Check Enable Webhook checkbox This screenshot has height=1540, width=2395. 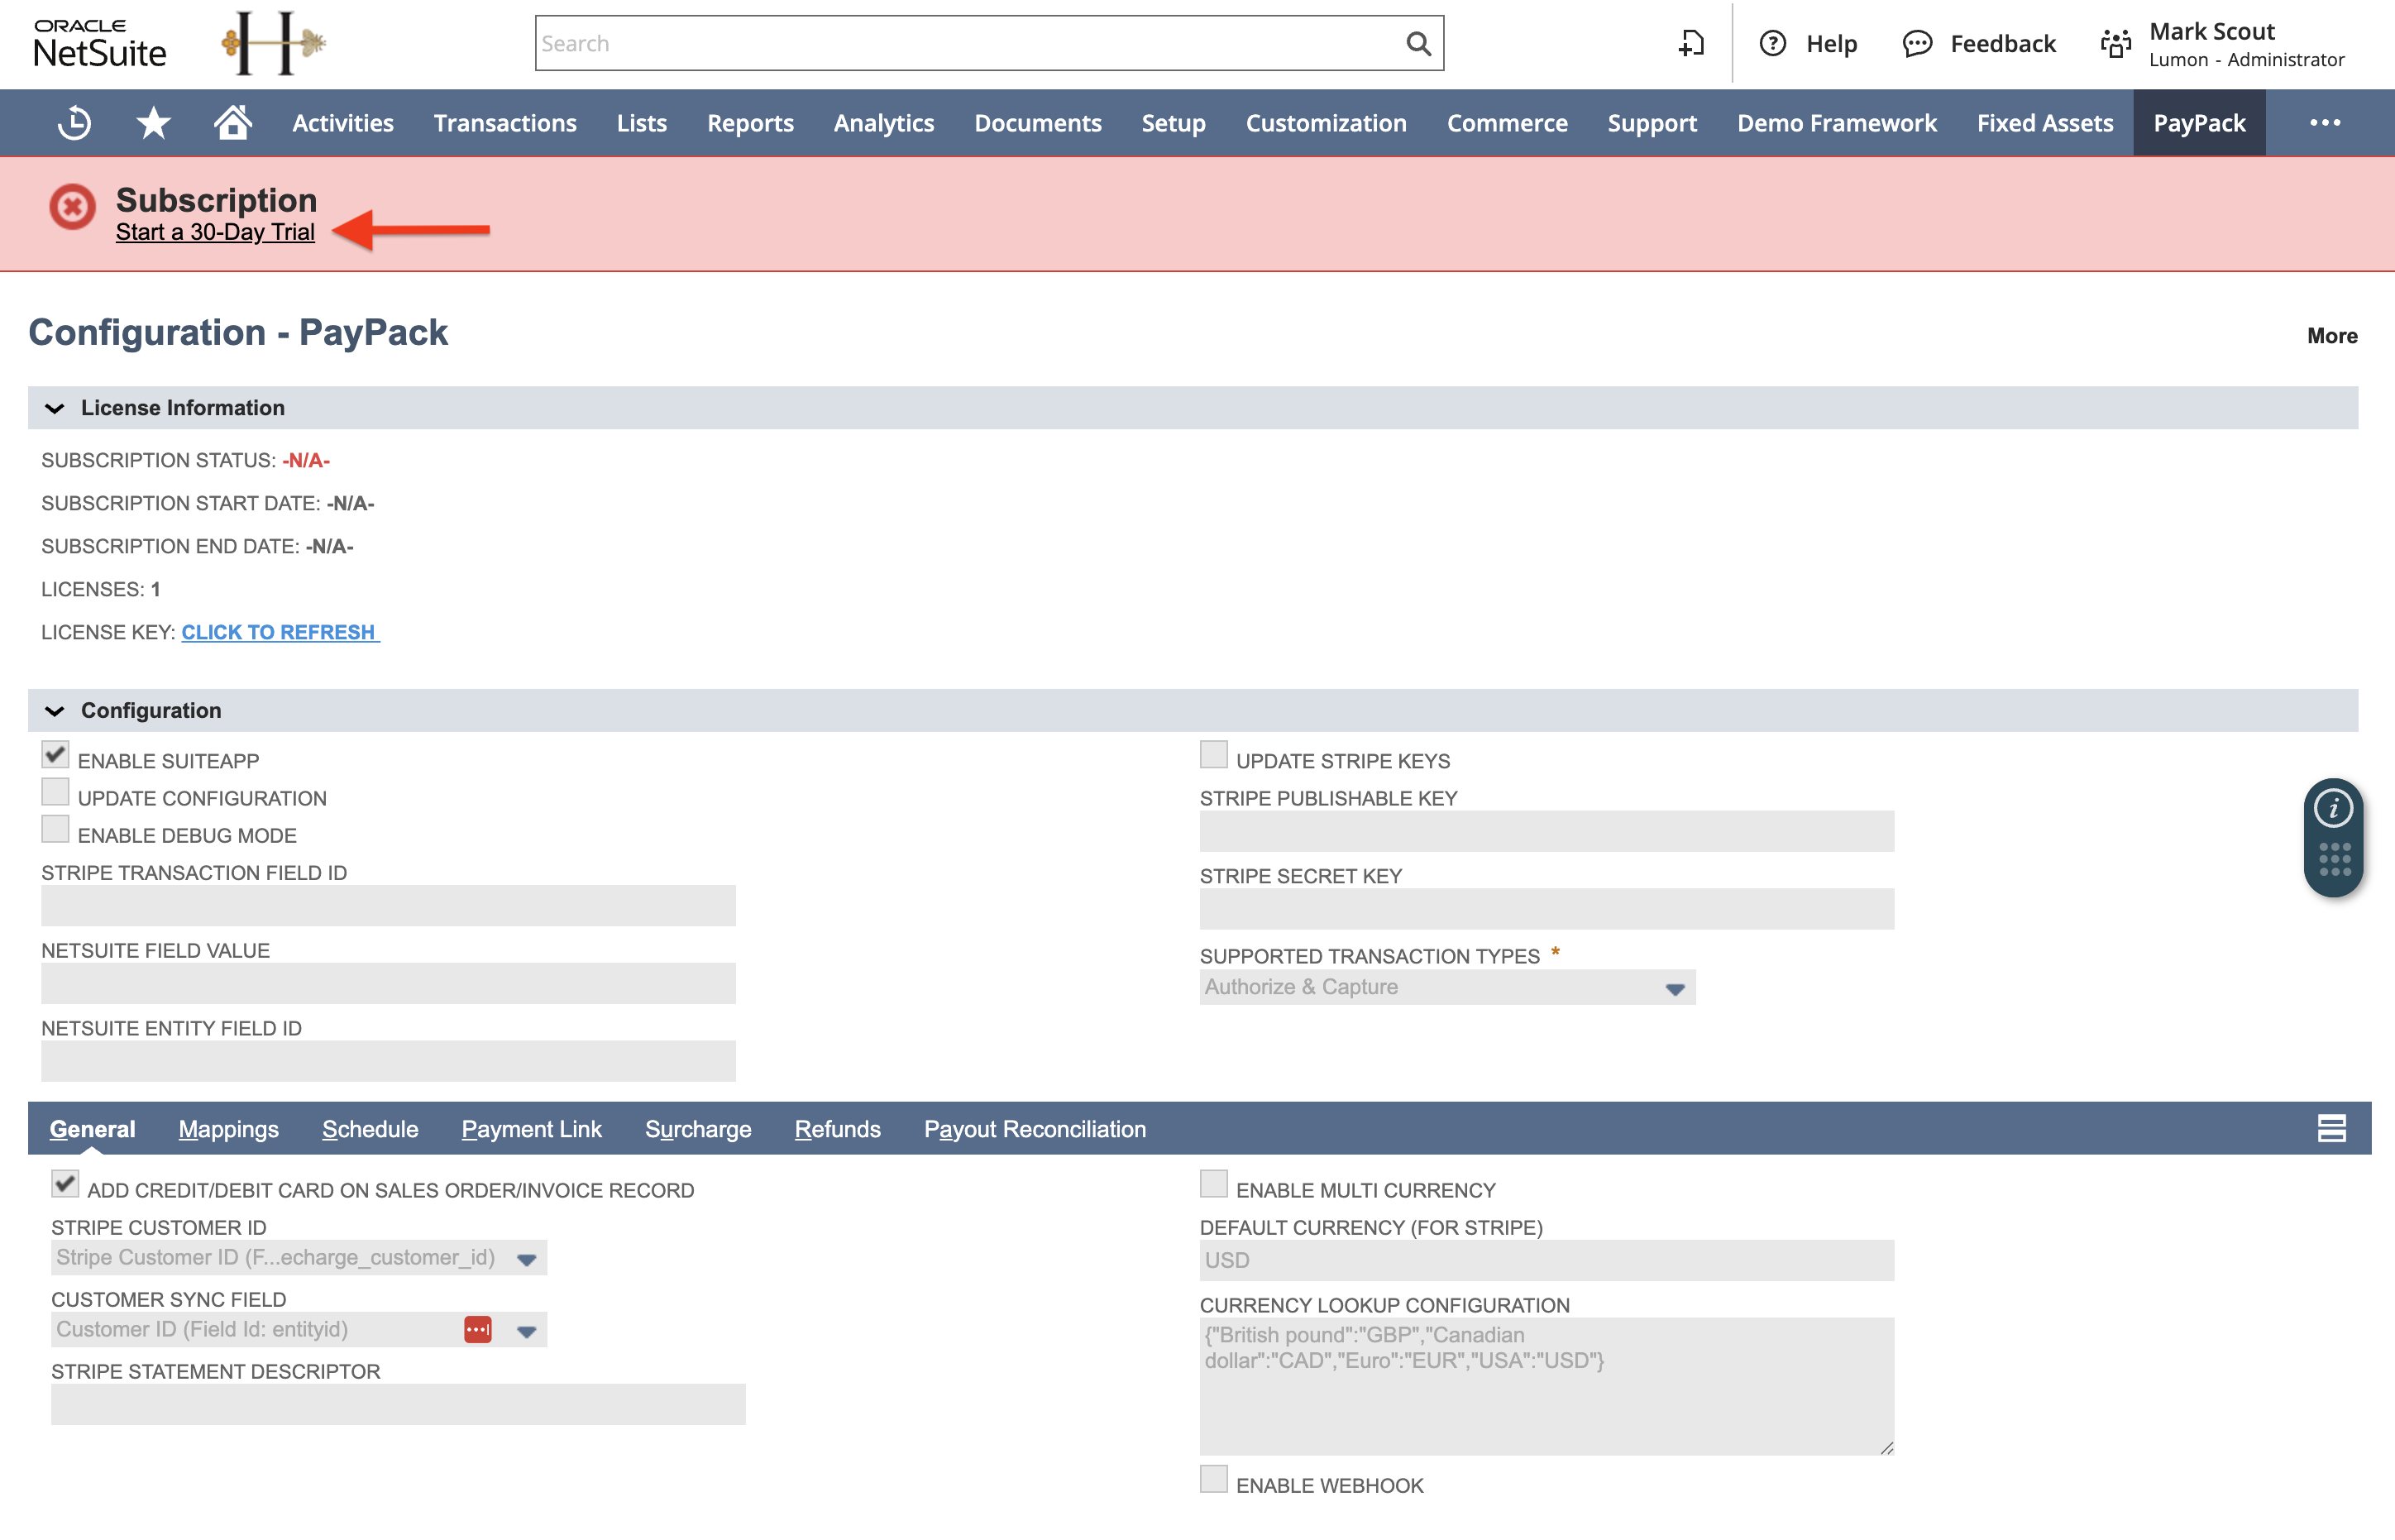pos(1213,1479)
